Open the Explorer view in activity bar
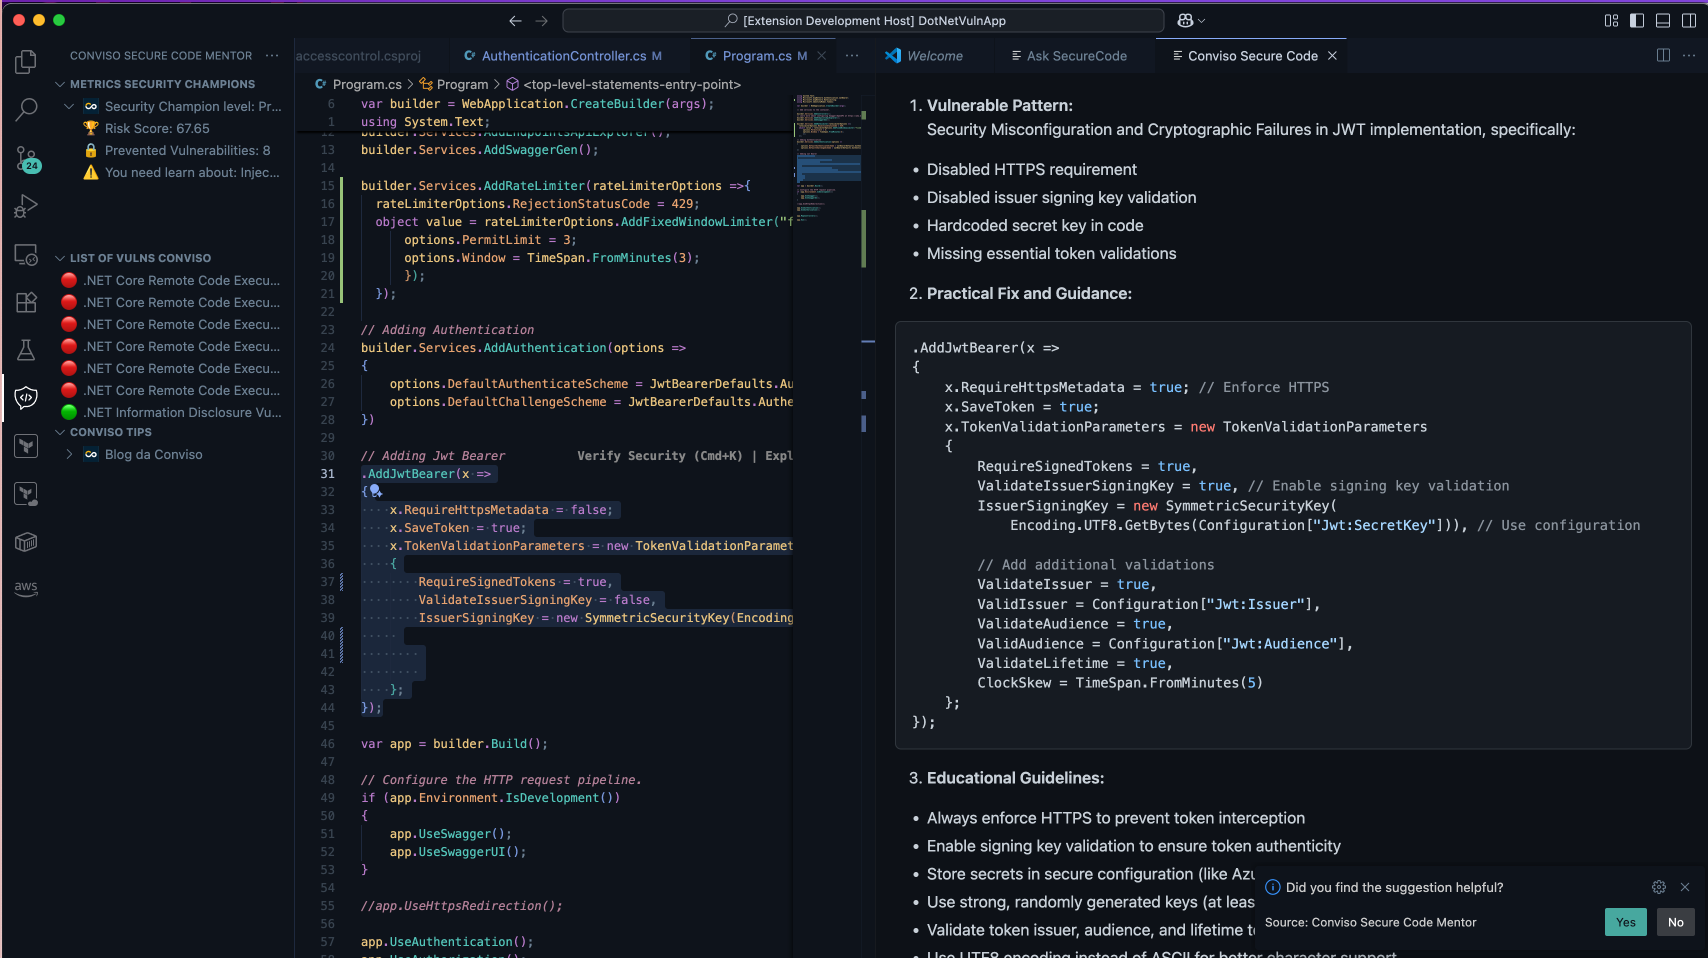Image resolution: width=1708 pixels, height=958 pixels. [x=26, y=62]
